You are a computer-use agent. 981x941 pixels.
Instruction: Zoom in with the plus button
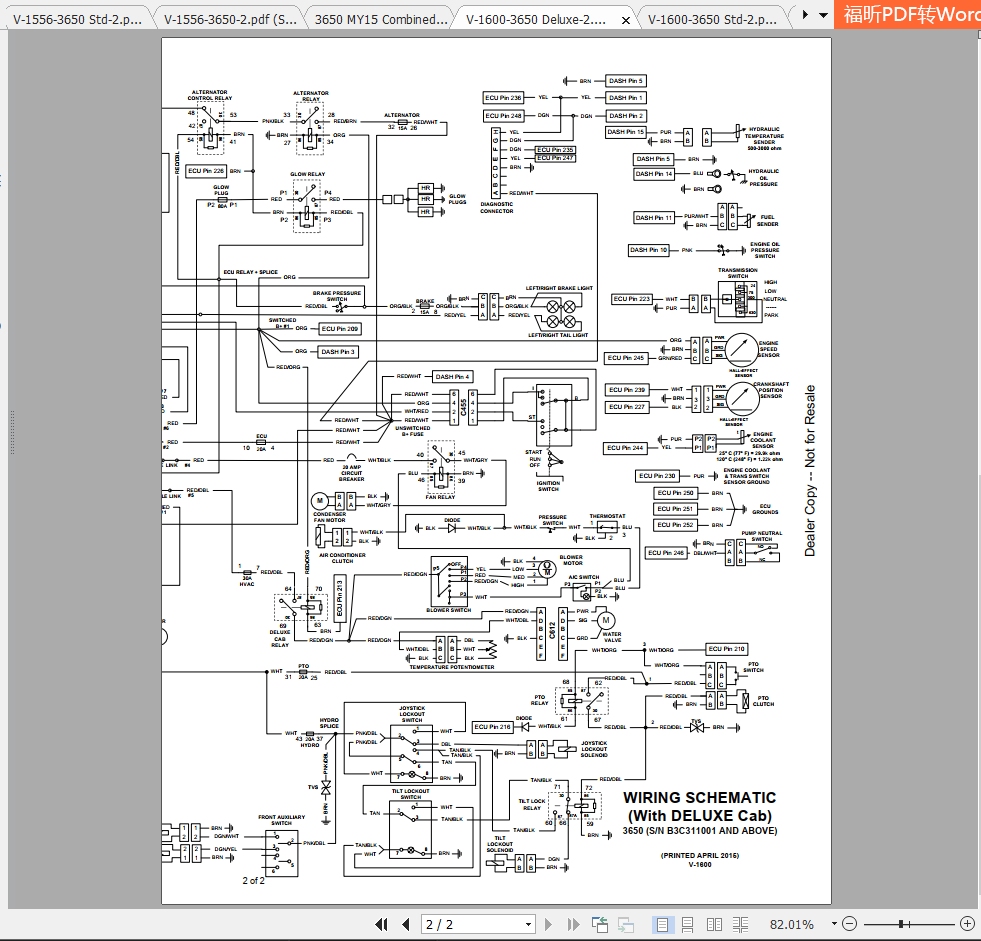[965, 923]
